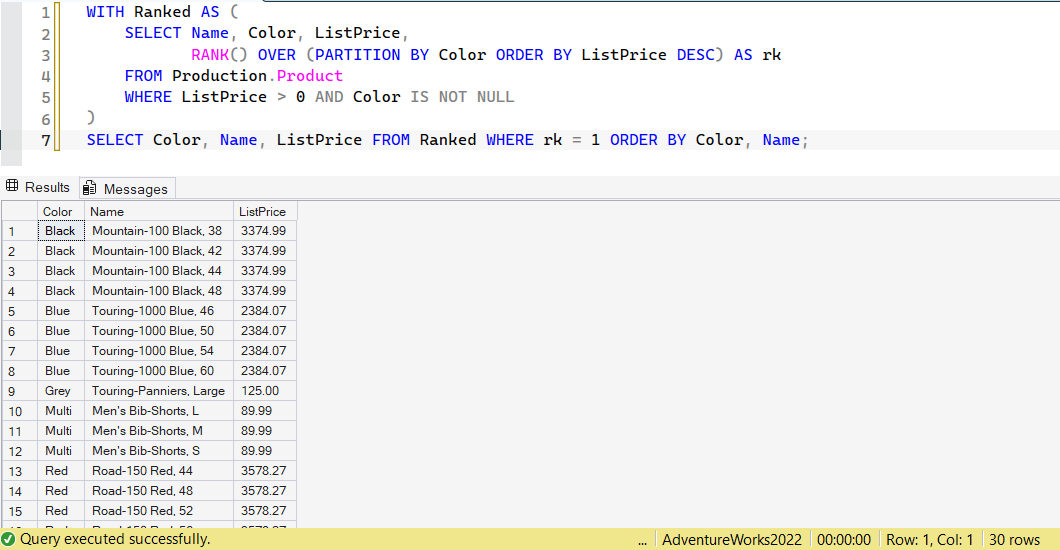The height and width of the screenshot is (550, 1060).
Task: Select cell 'Men's Bib-Shorts, S'
Action: pyautogui.click(x=159, y=451)
